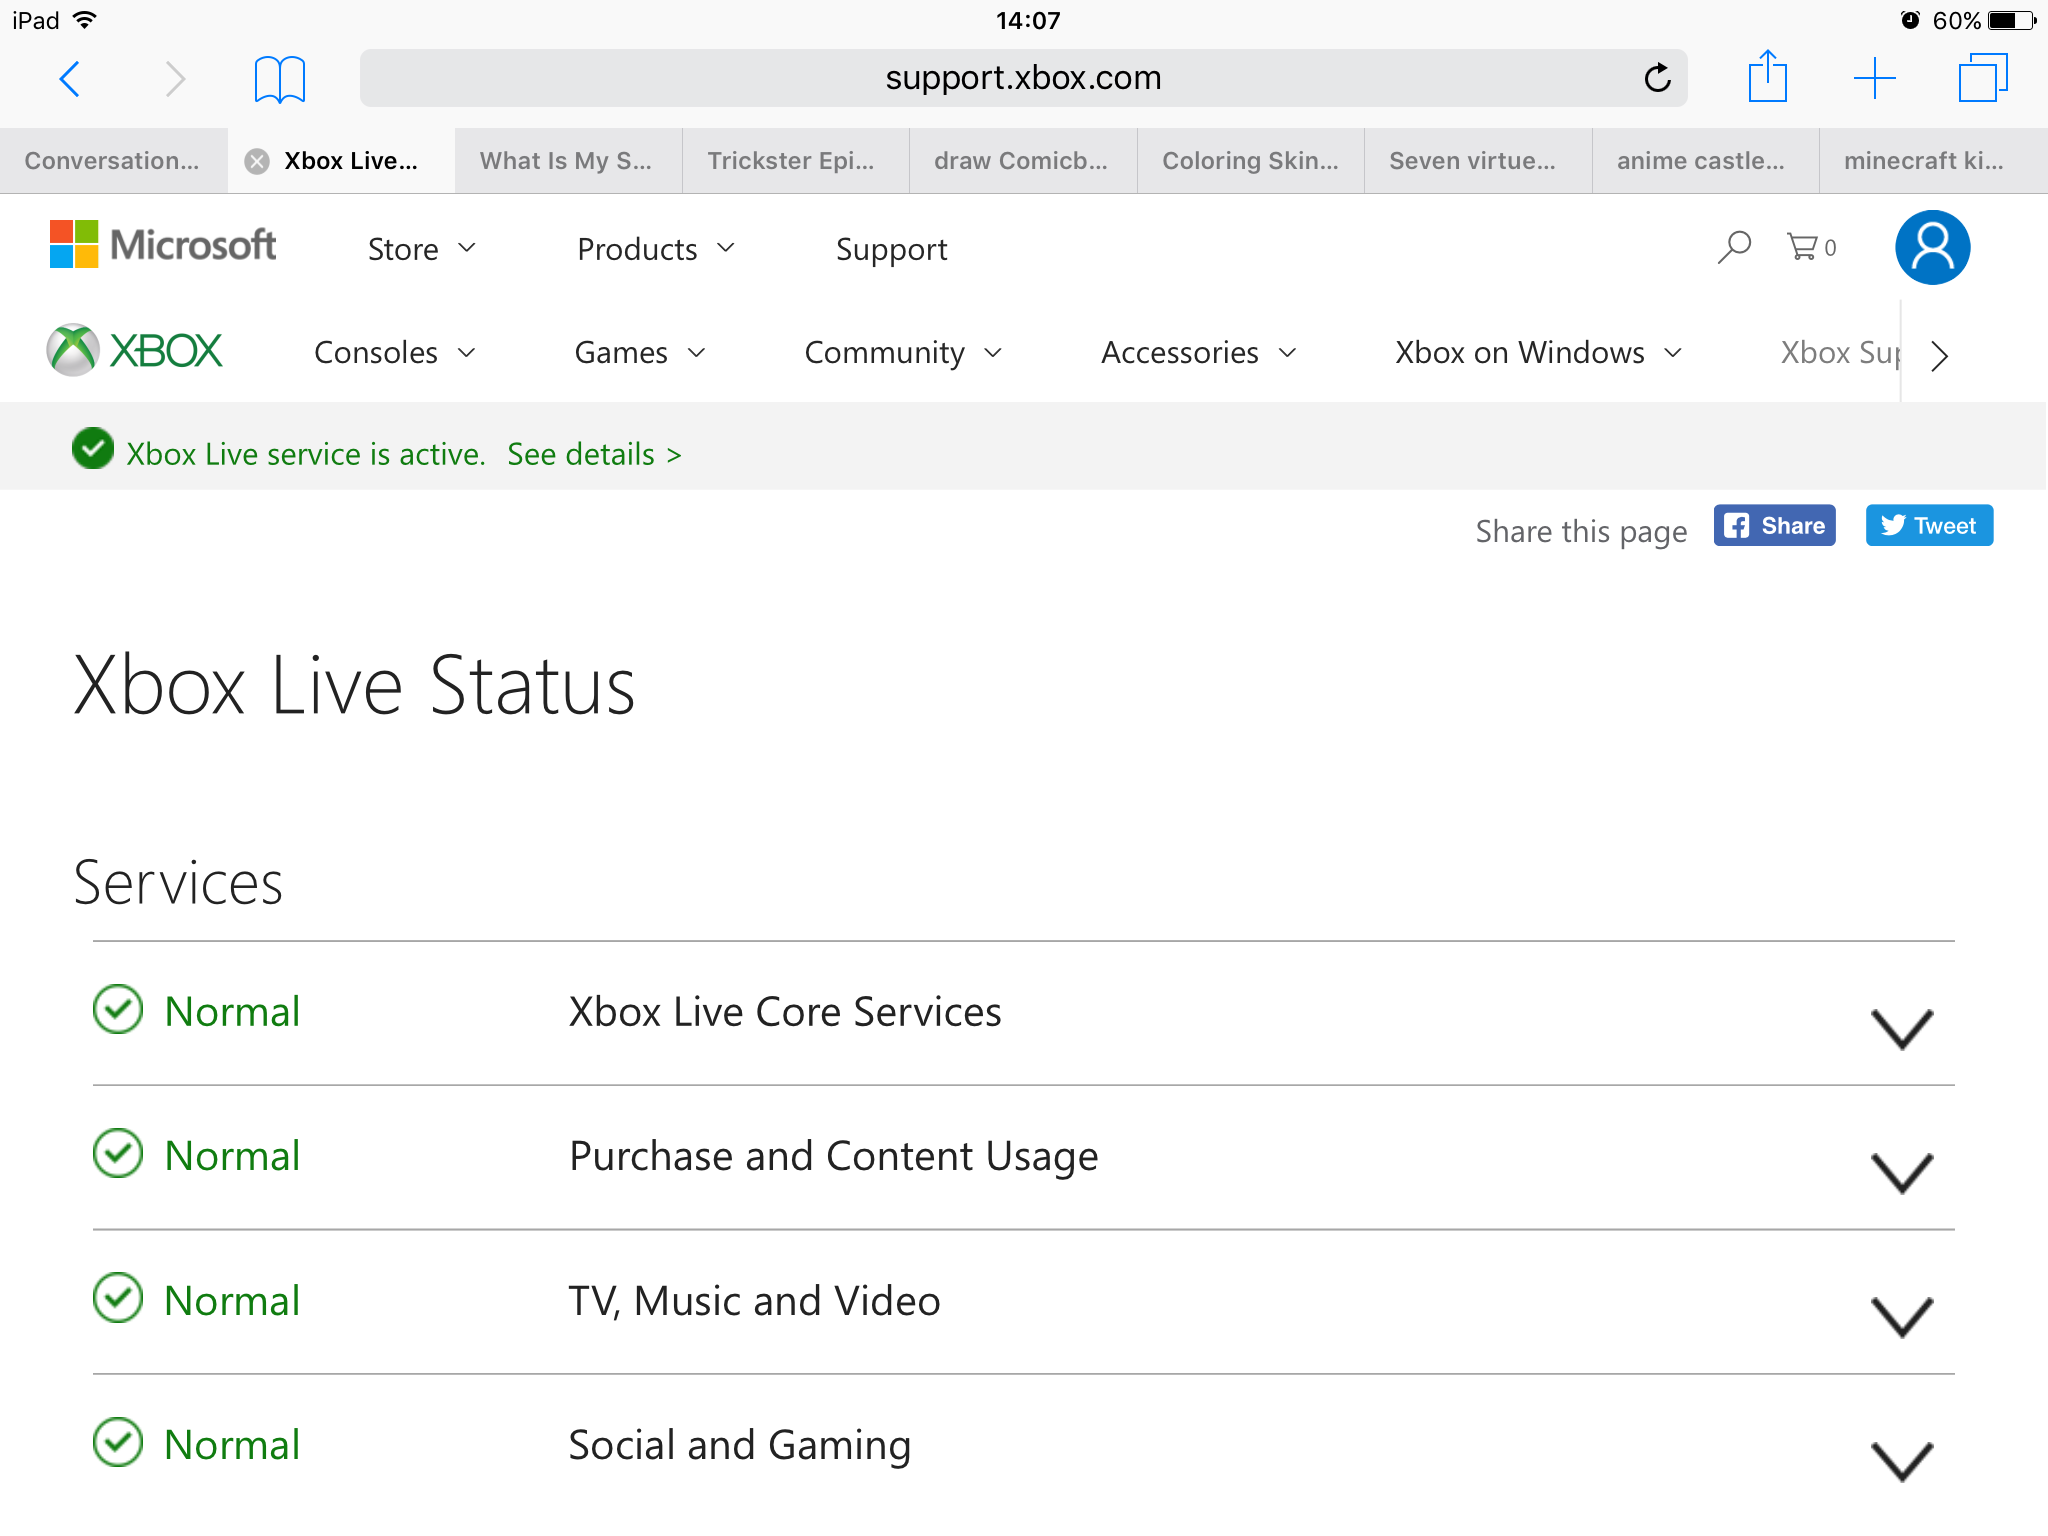Click Normal status icon for Purchase and Content
This screenshot has width=2048, height=1536.
[118, 1153]
